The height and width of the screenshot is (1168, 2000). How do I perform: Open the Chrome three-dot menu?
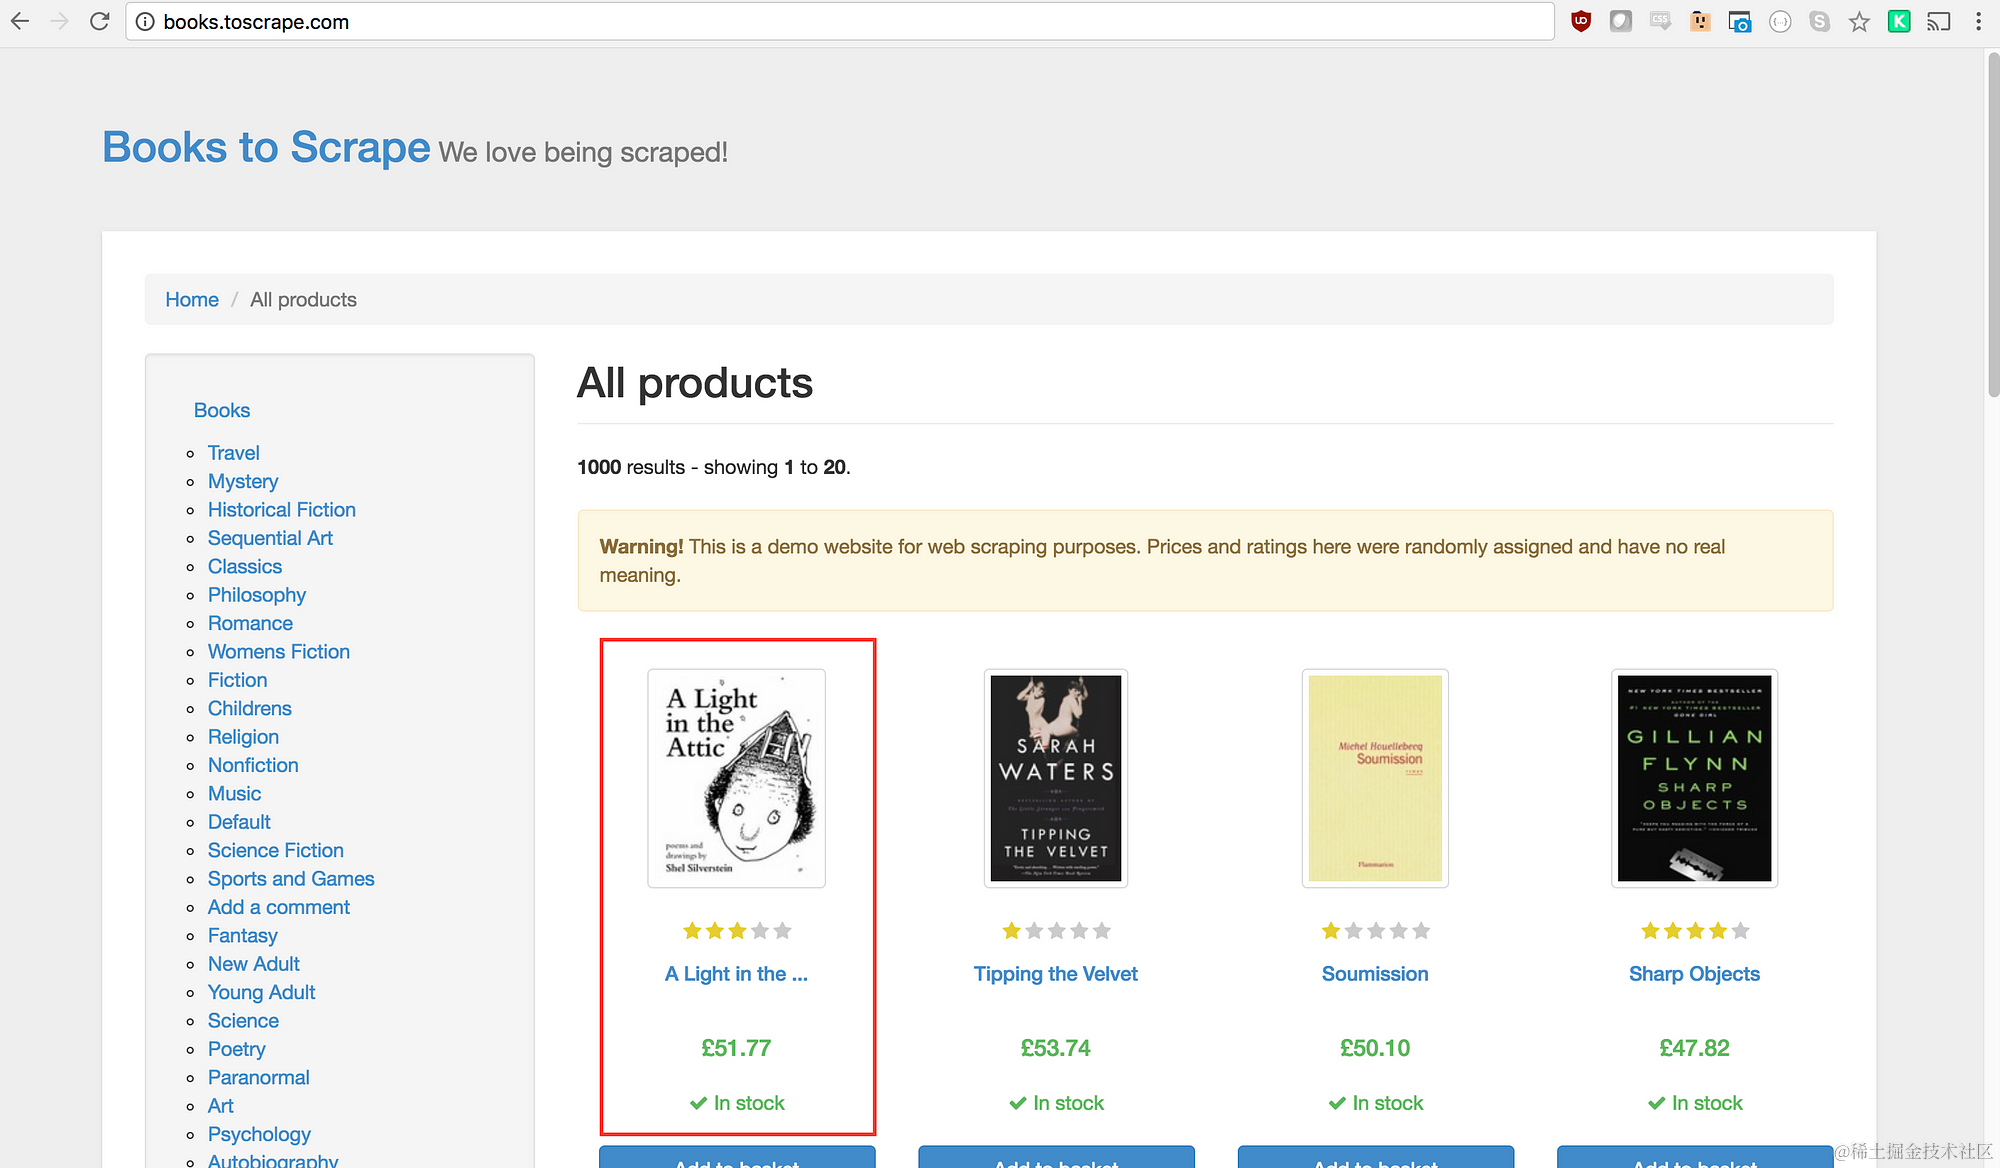click(x=1978, y=21)
